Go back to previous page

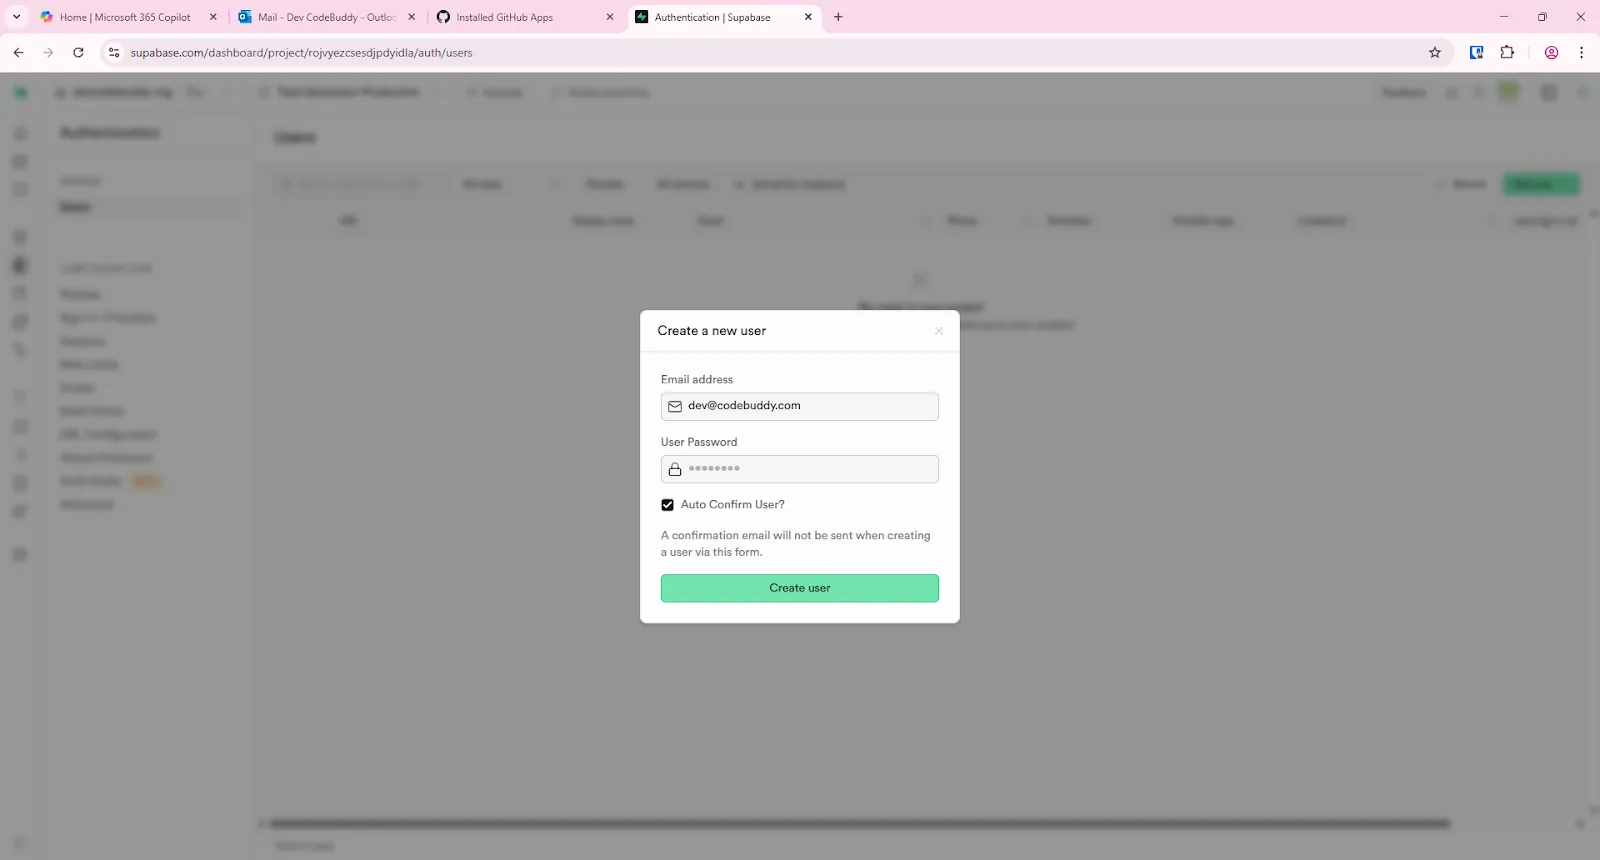pos(18,53)
